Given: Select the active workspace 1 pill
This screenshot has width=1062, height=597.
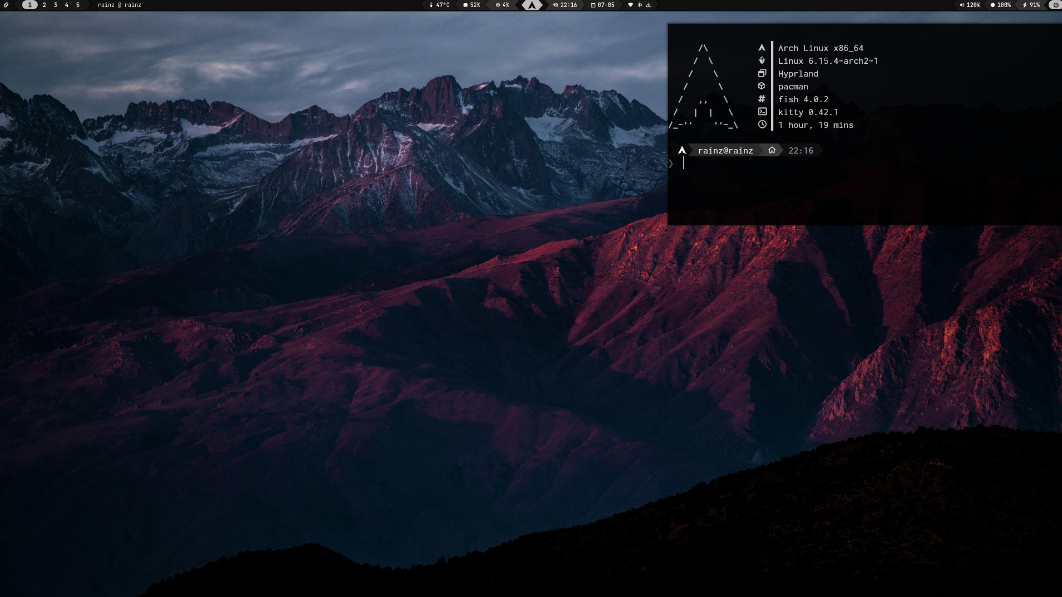Looking at the screenshot, I should (29, 5).
